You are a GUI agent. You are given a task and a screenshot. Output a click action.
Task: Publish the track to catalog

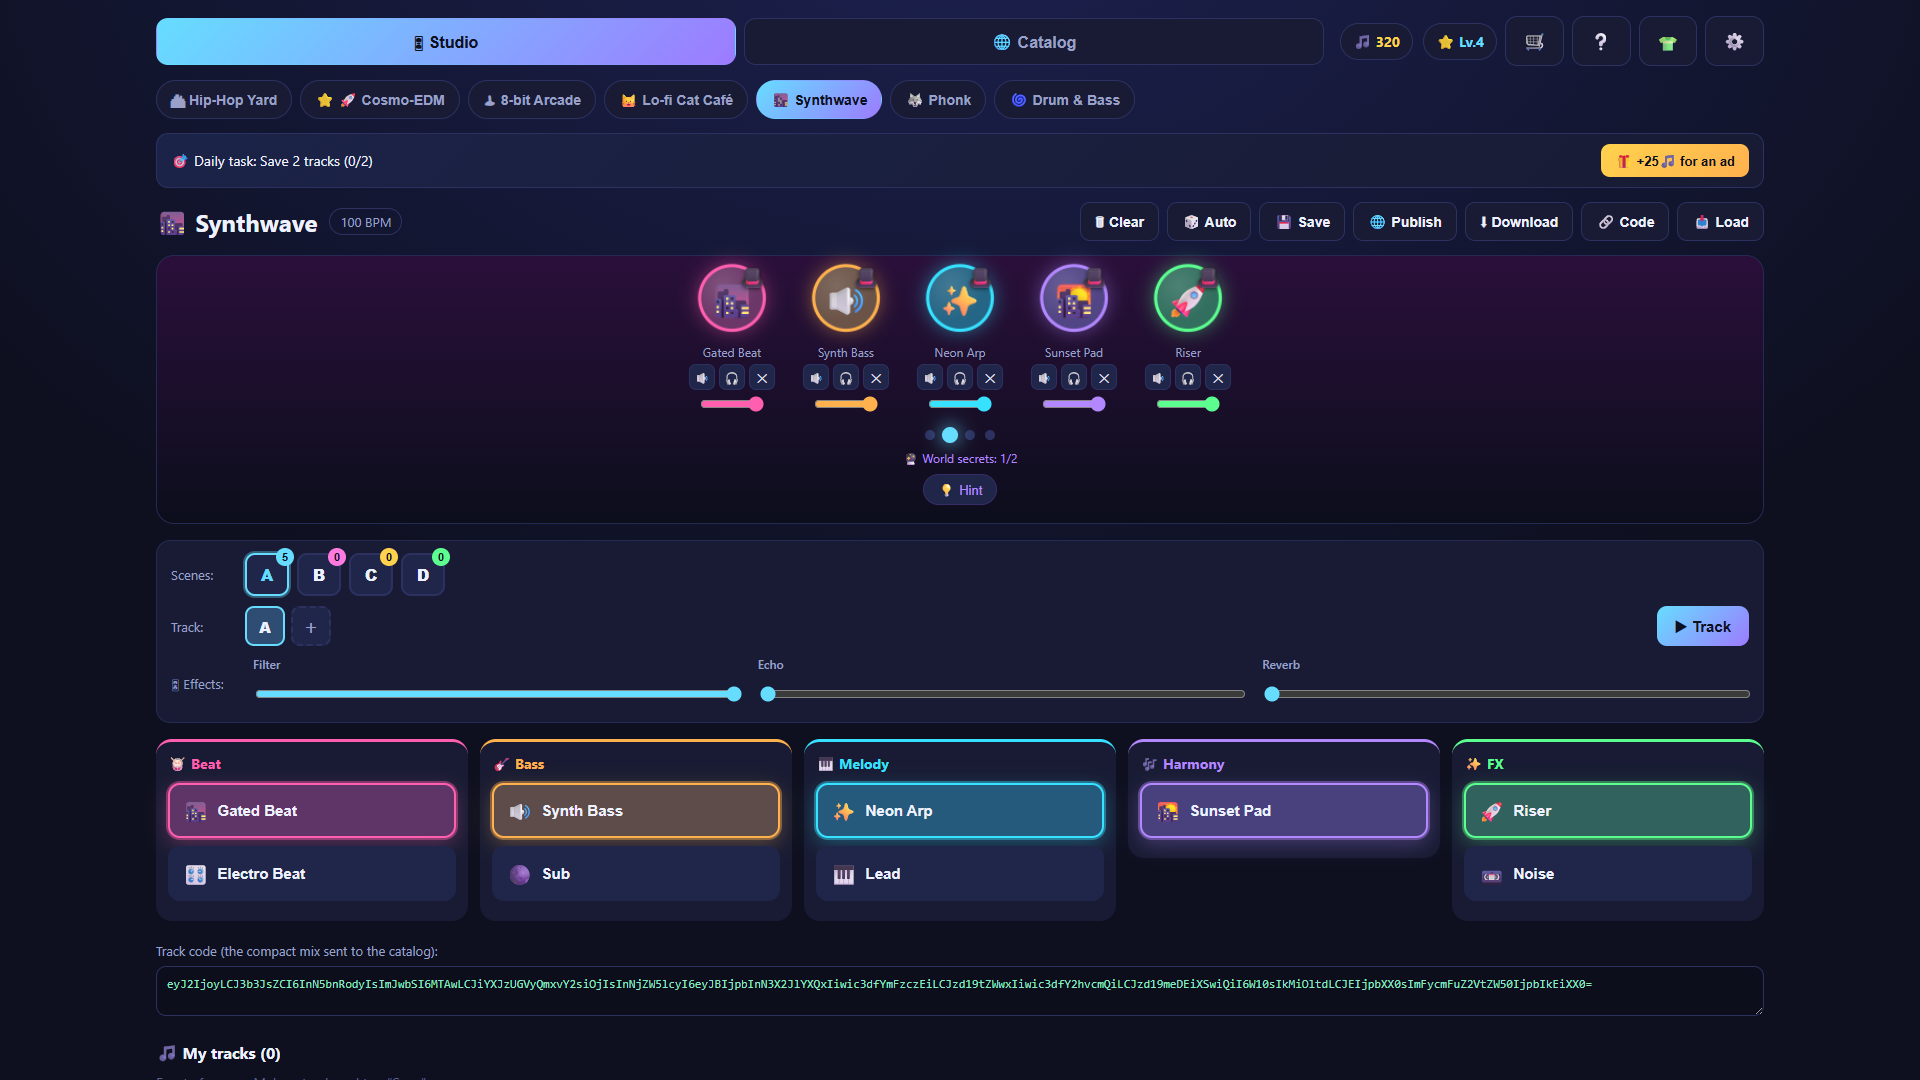(x=1405, y=222)
